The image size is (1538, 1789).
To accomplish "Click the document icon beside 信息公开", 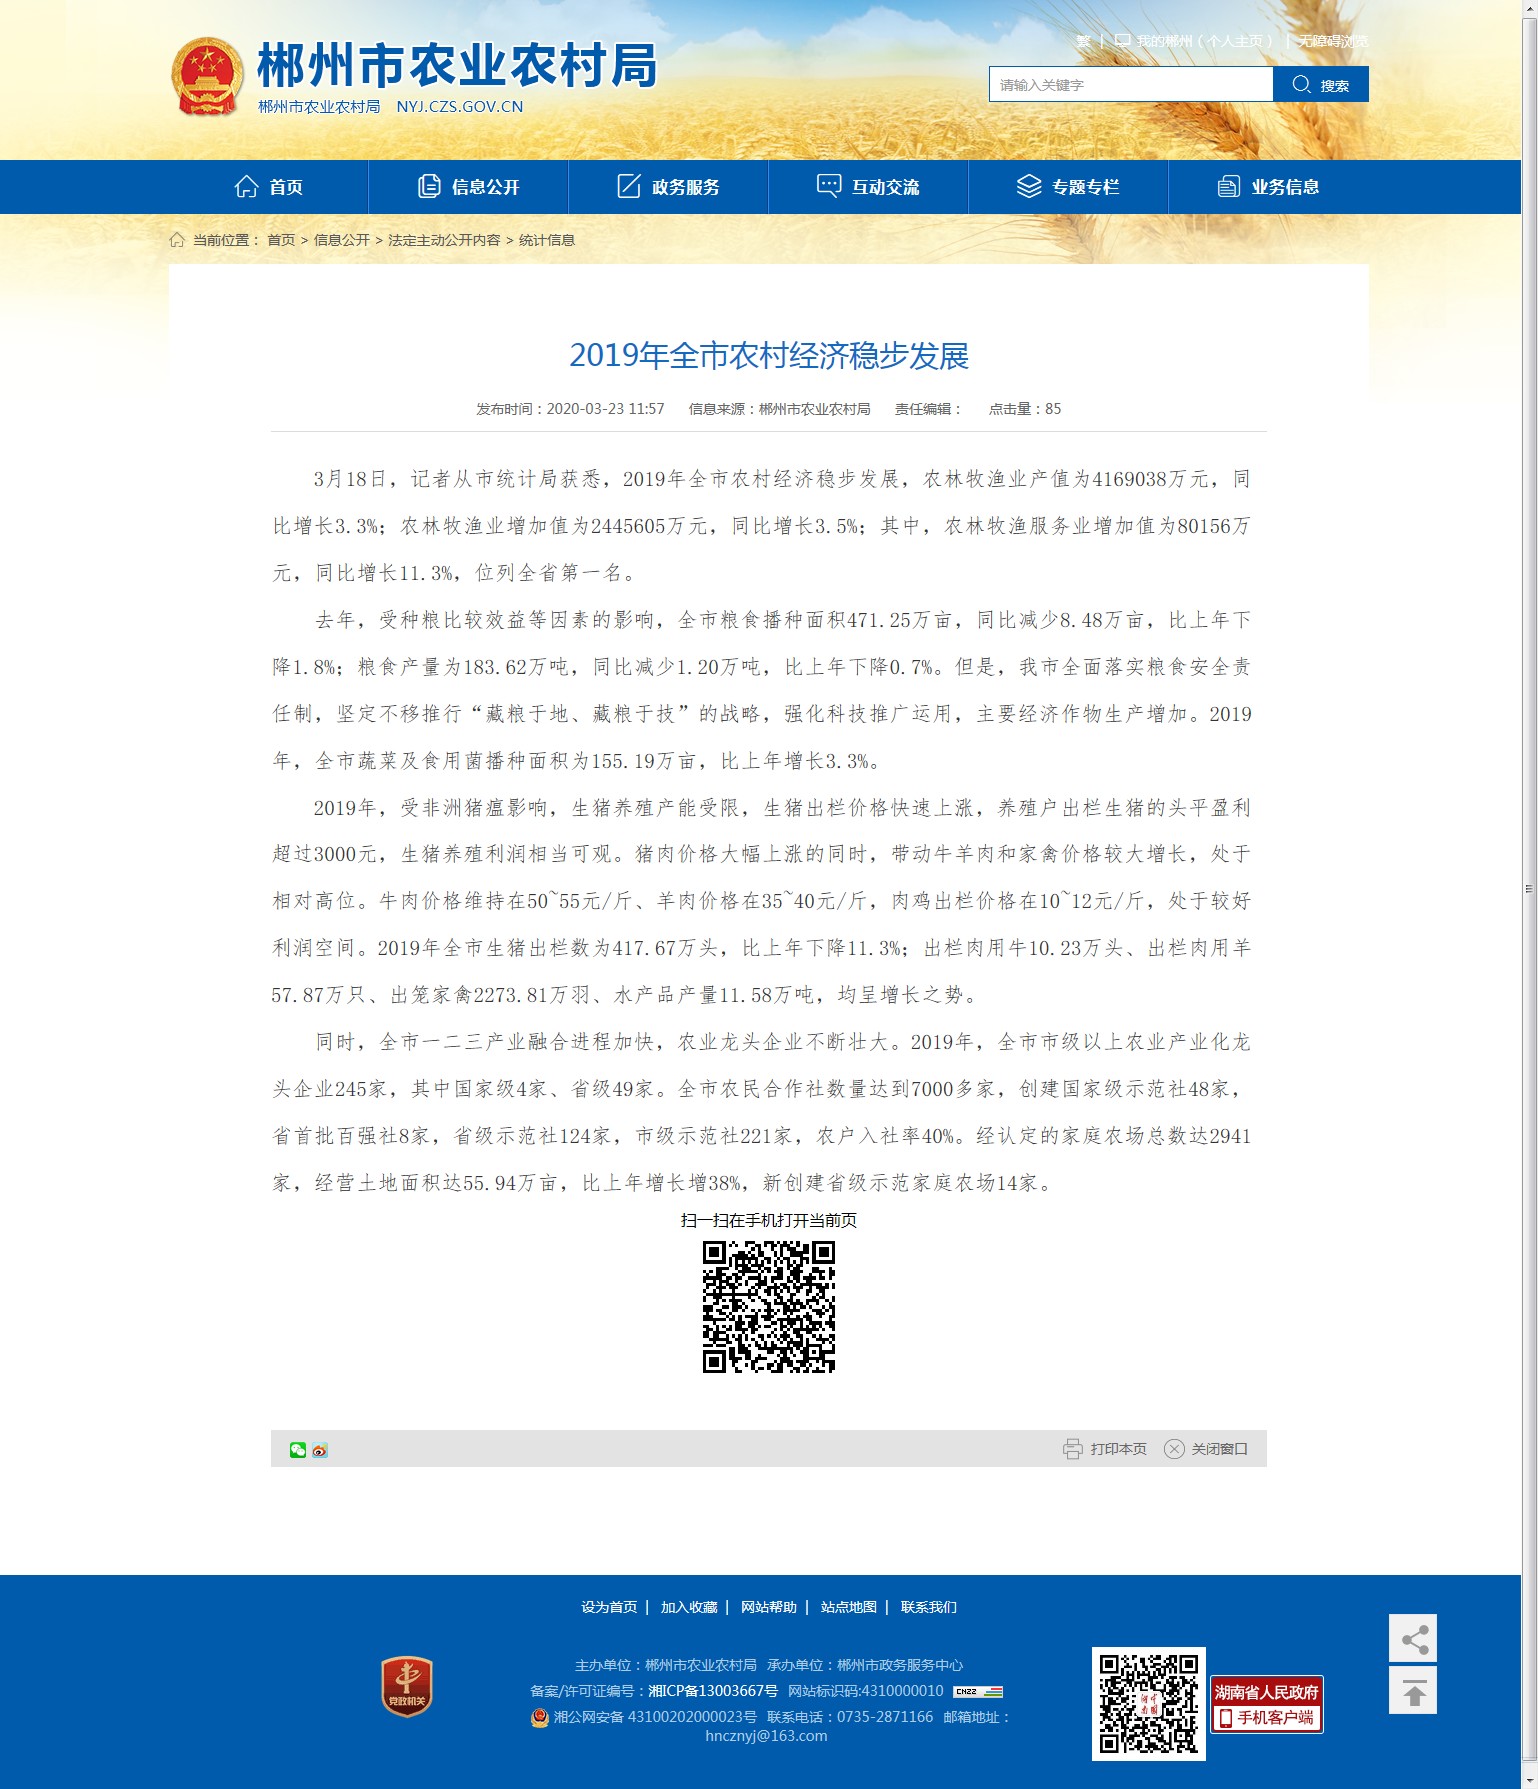I will click(429, 186).
